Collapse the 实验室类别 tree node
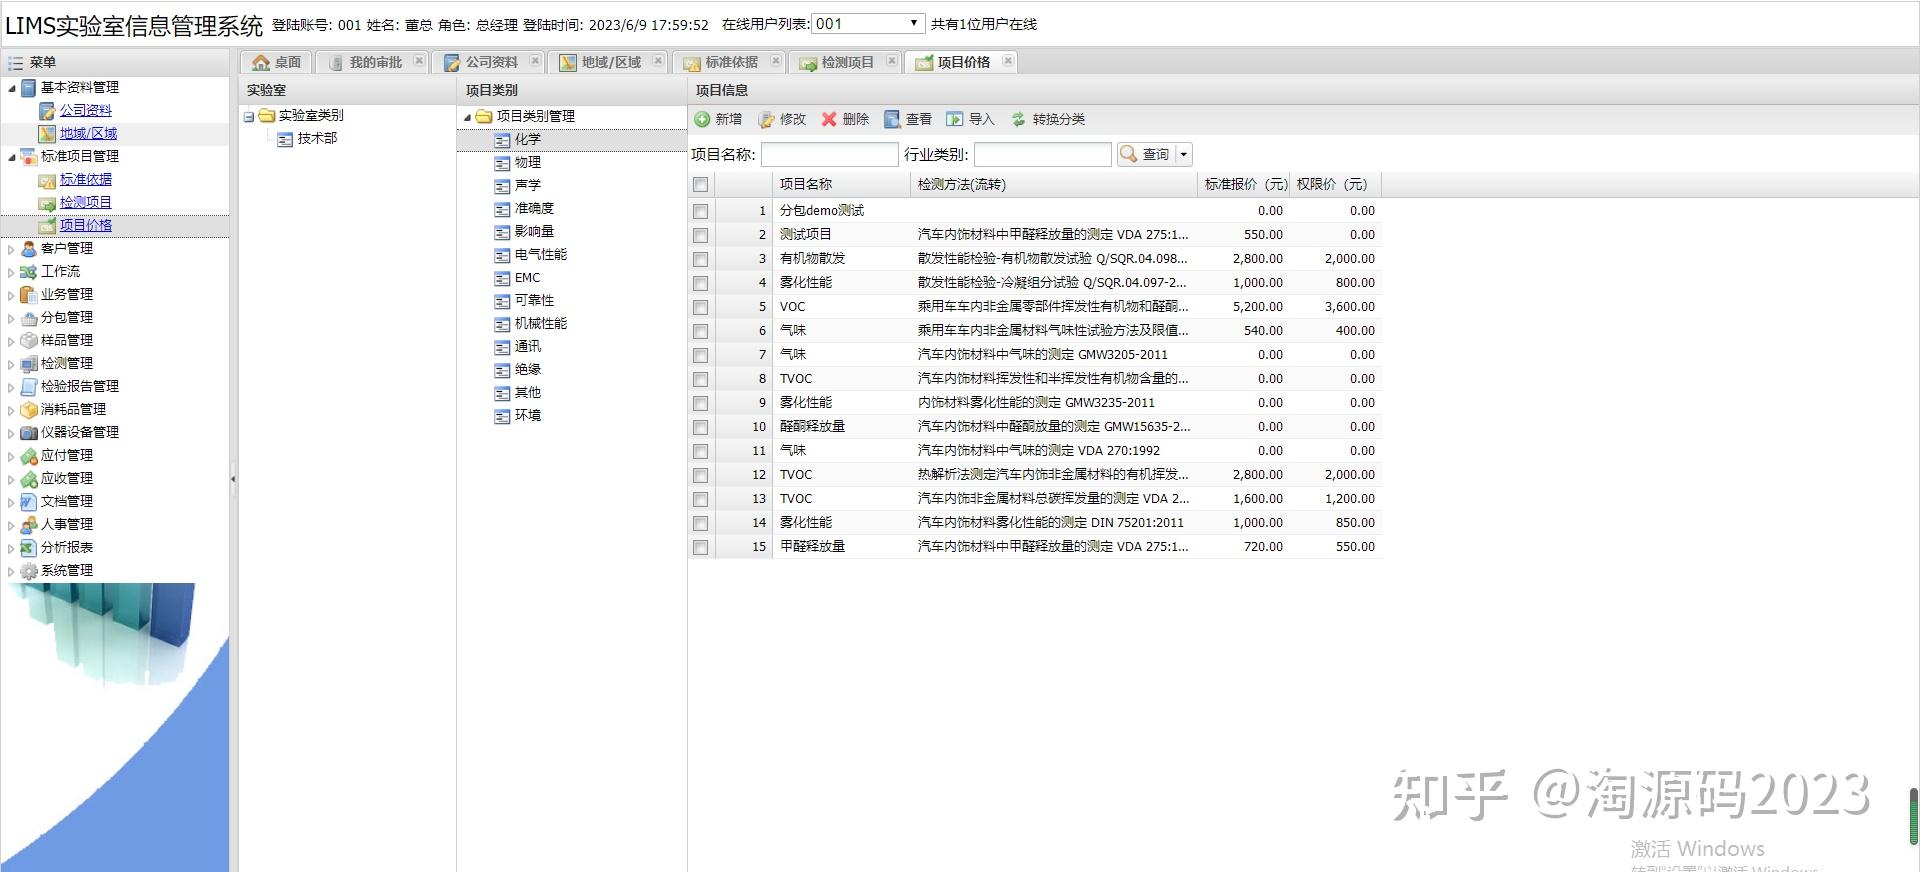The width and height of the screenshot is (1920, 872). click(x=249, y=116)
